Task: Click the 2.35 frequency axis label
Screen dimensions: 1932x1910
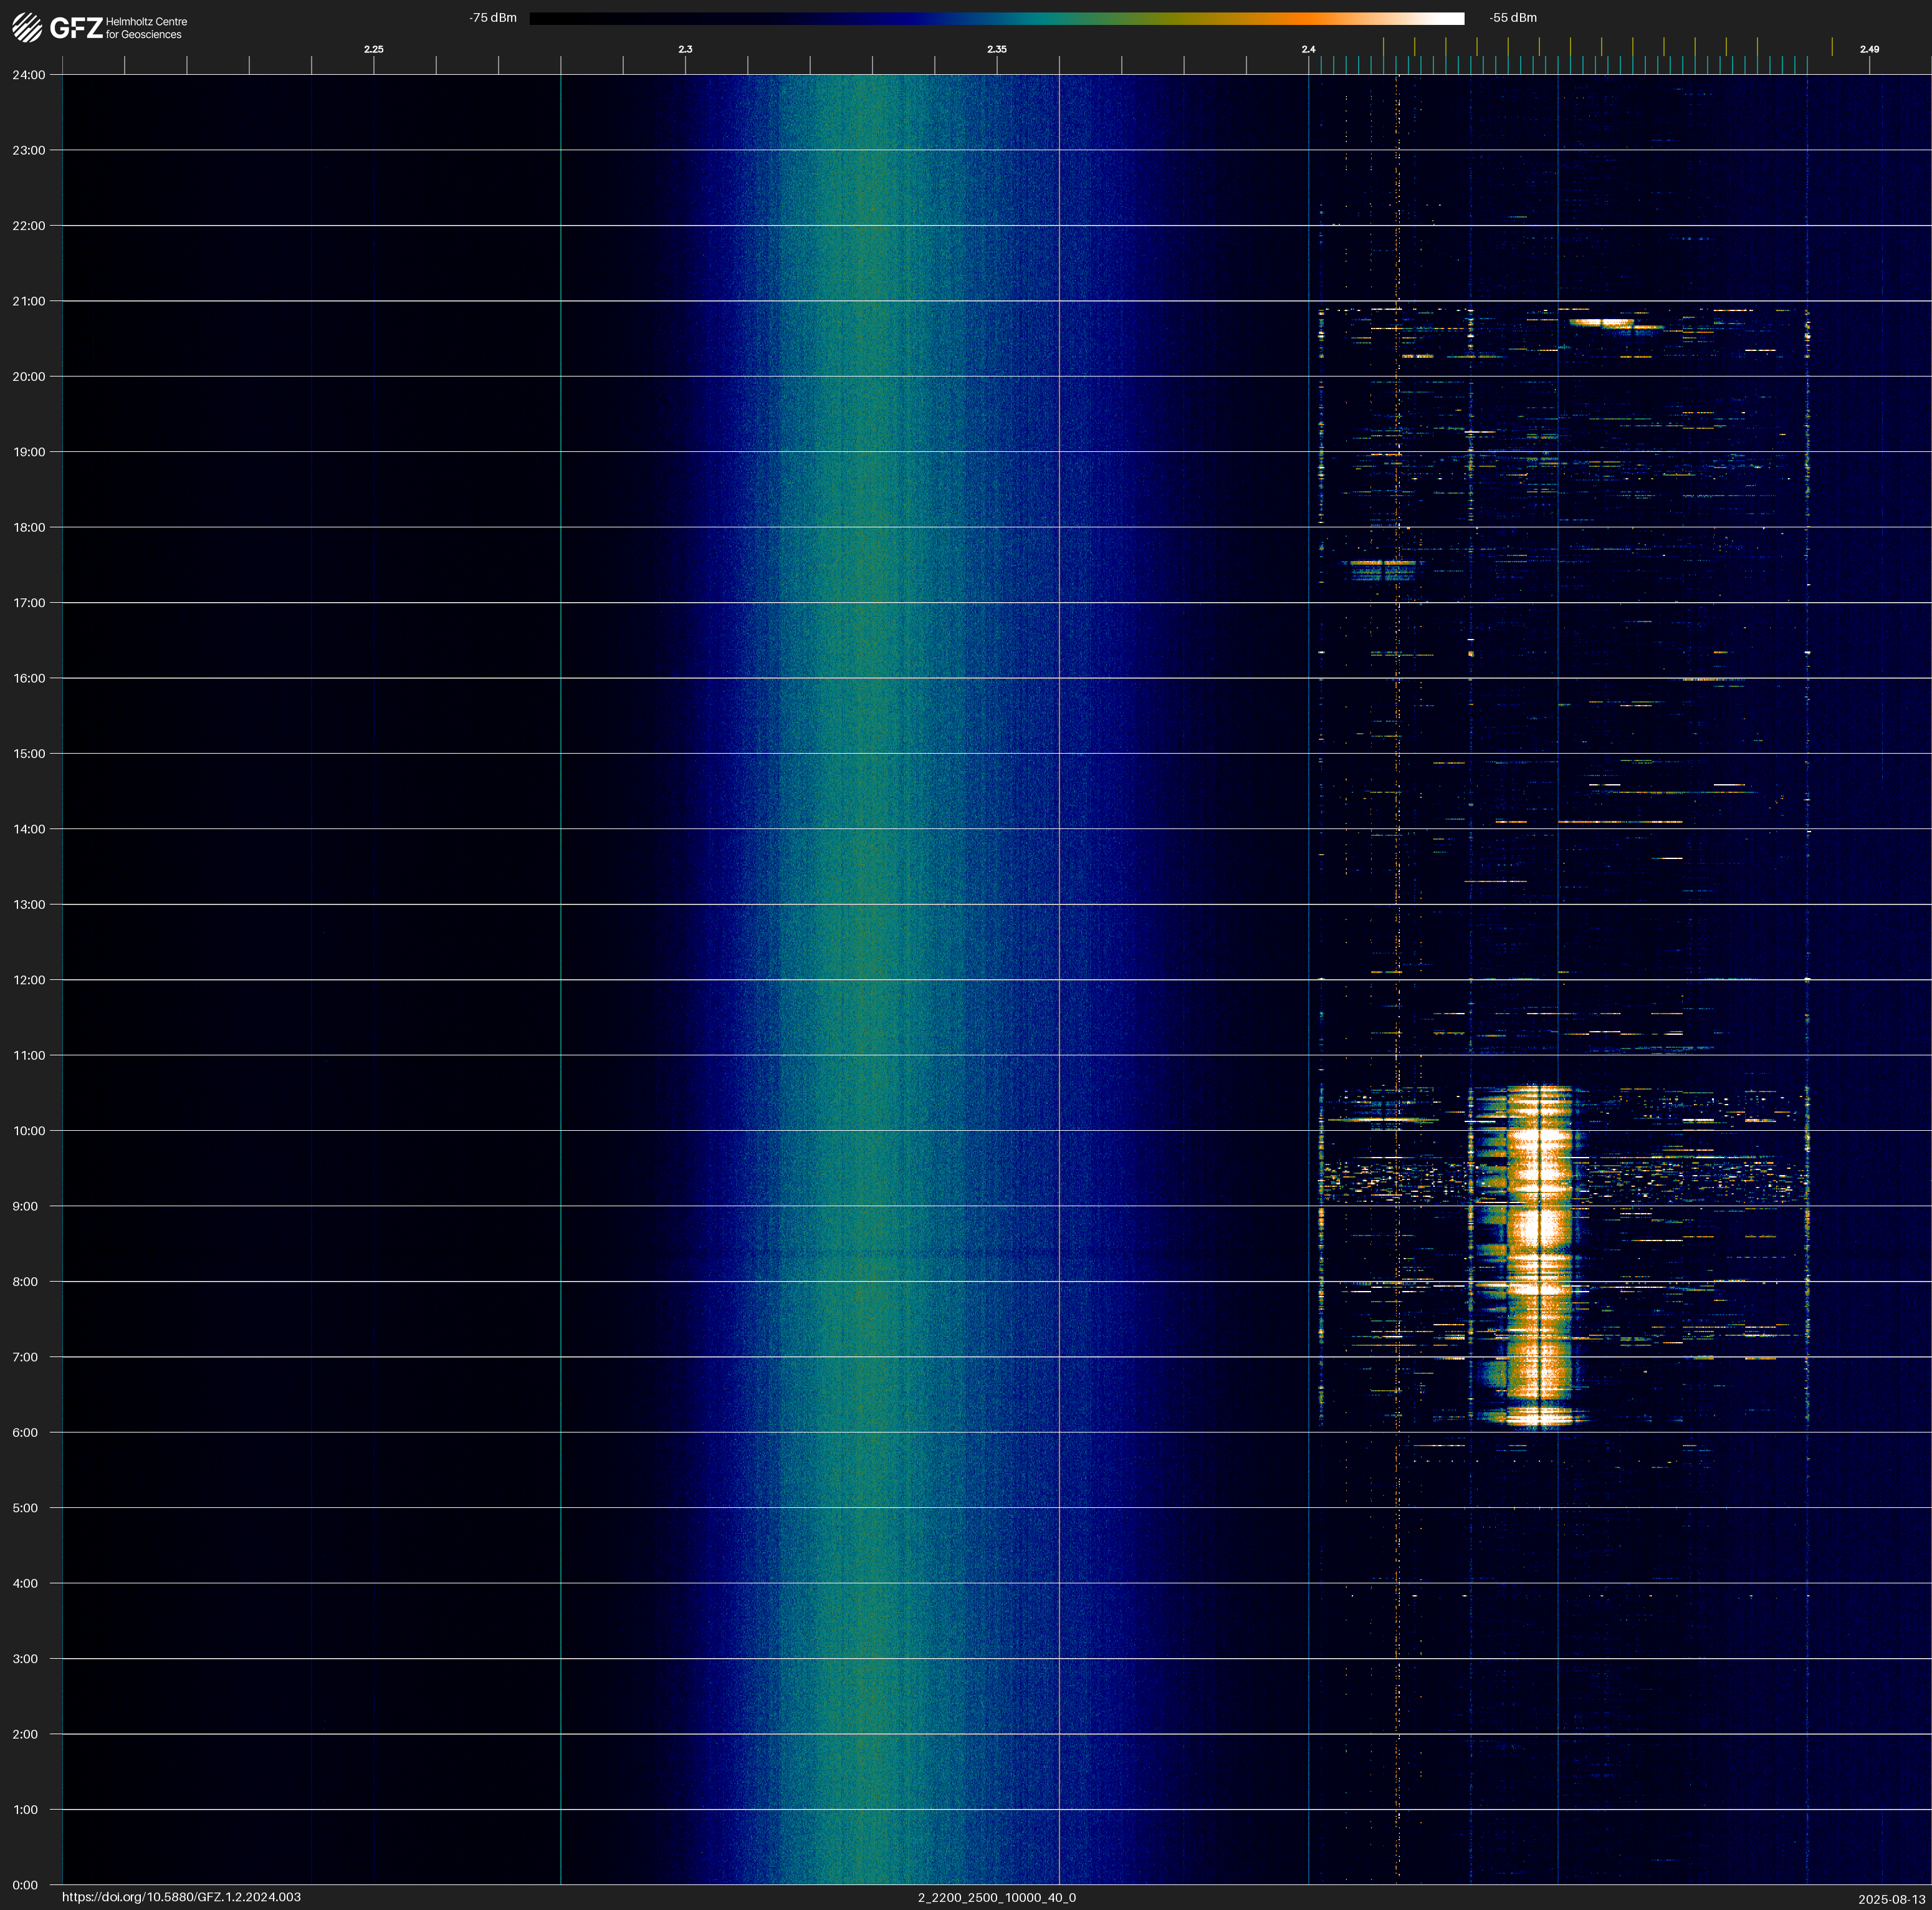Action: click(x=997, y=49)
